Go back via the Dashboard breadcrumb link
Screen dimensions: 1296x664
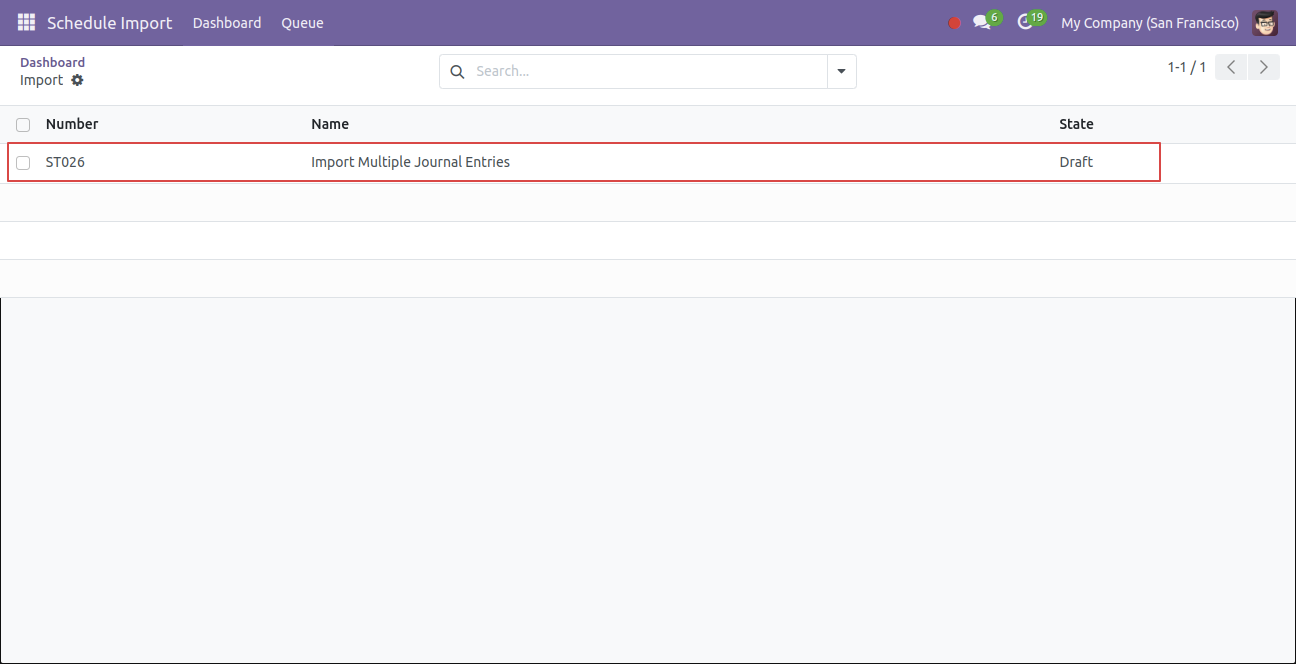click(52, 62)
